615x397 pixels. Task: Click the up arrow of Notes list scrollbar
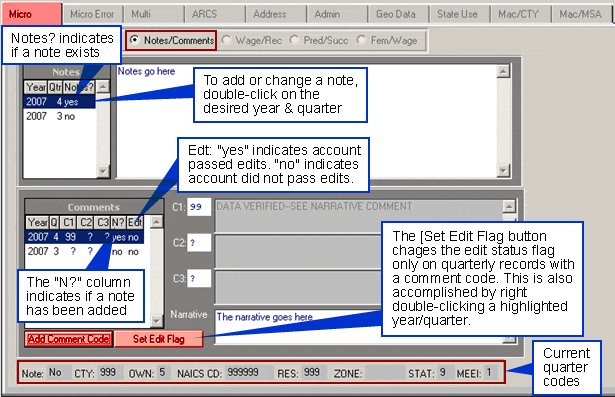tap(103, 87)
